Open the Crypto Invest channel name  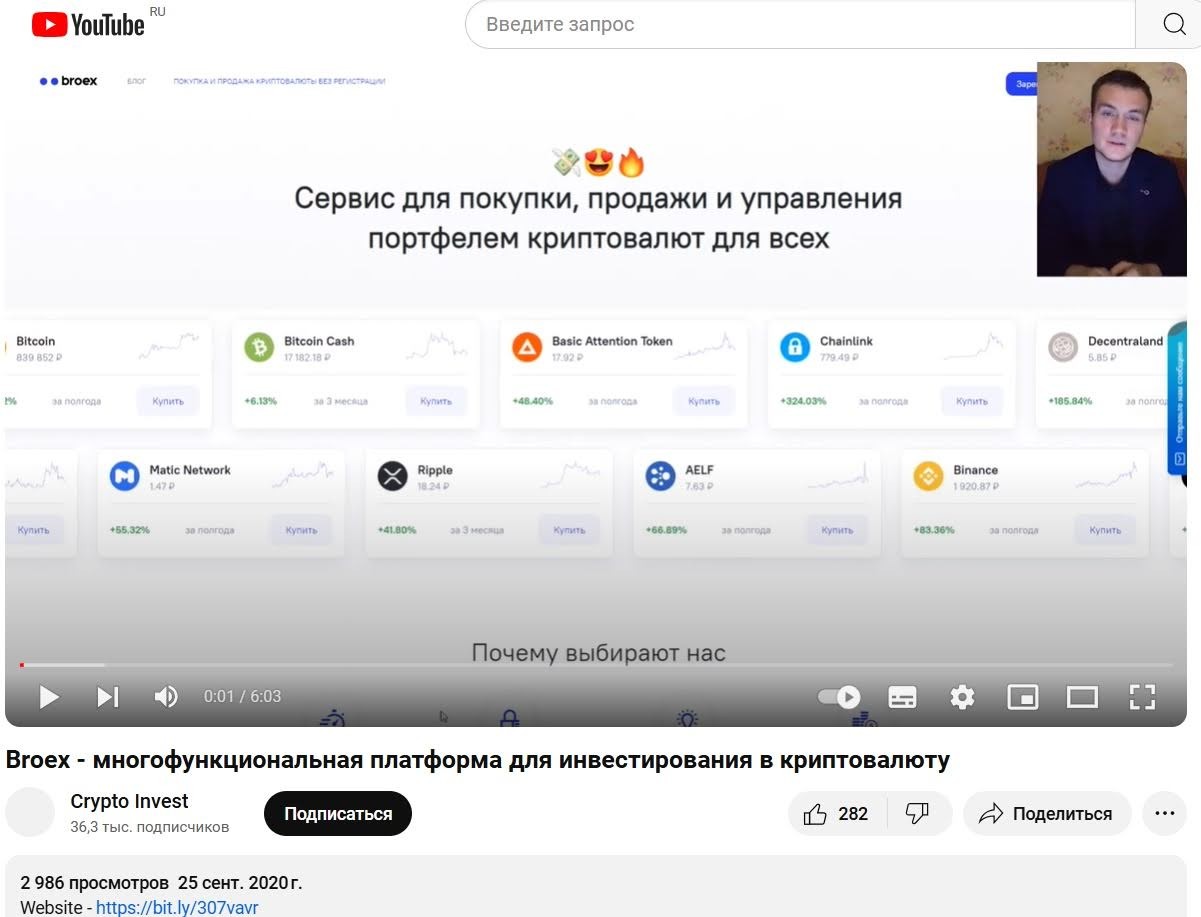coord(129,801)
